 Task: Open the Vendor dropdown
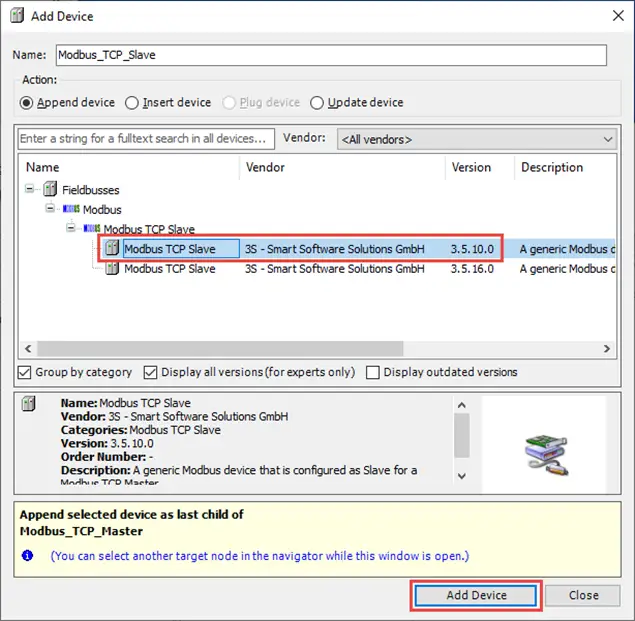[x=477, y=139]
